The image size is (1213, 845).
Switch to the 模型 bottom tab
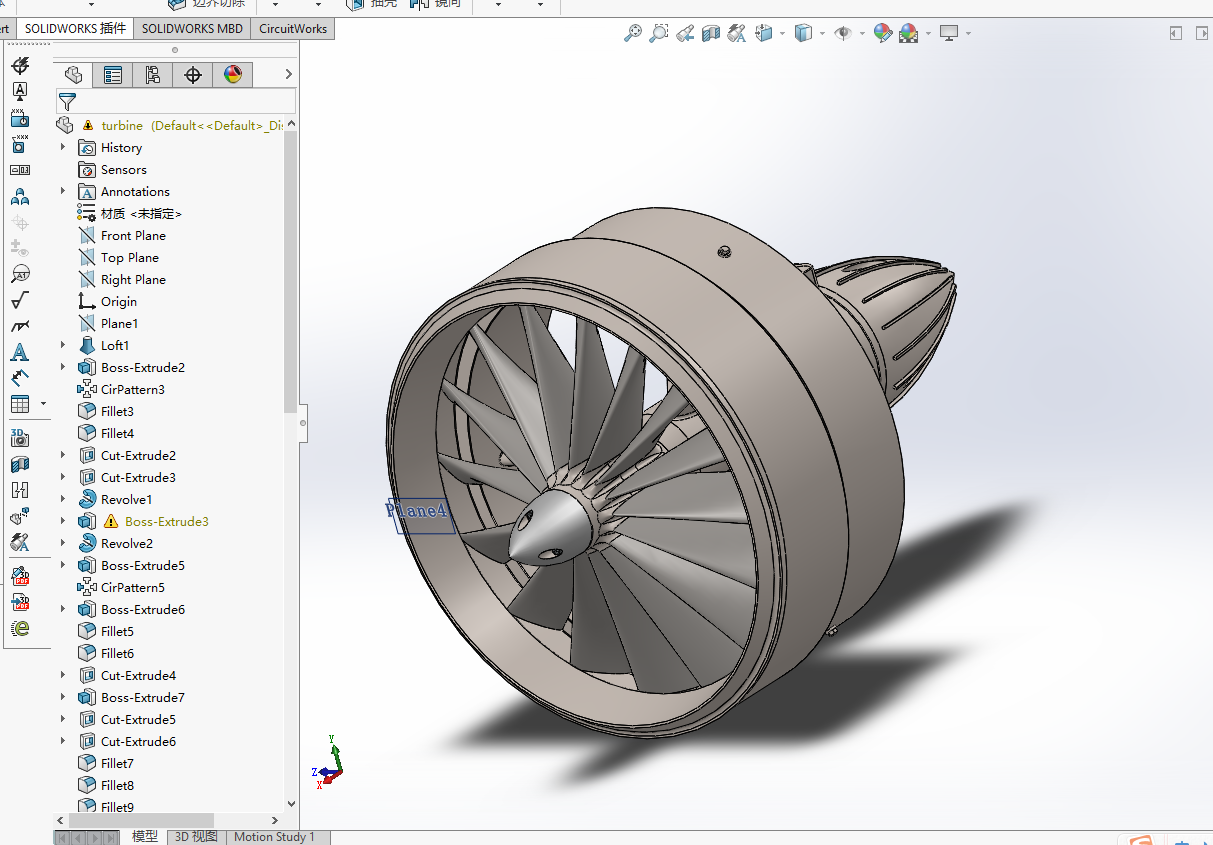click(x=145, y=837)
